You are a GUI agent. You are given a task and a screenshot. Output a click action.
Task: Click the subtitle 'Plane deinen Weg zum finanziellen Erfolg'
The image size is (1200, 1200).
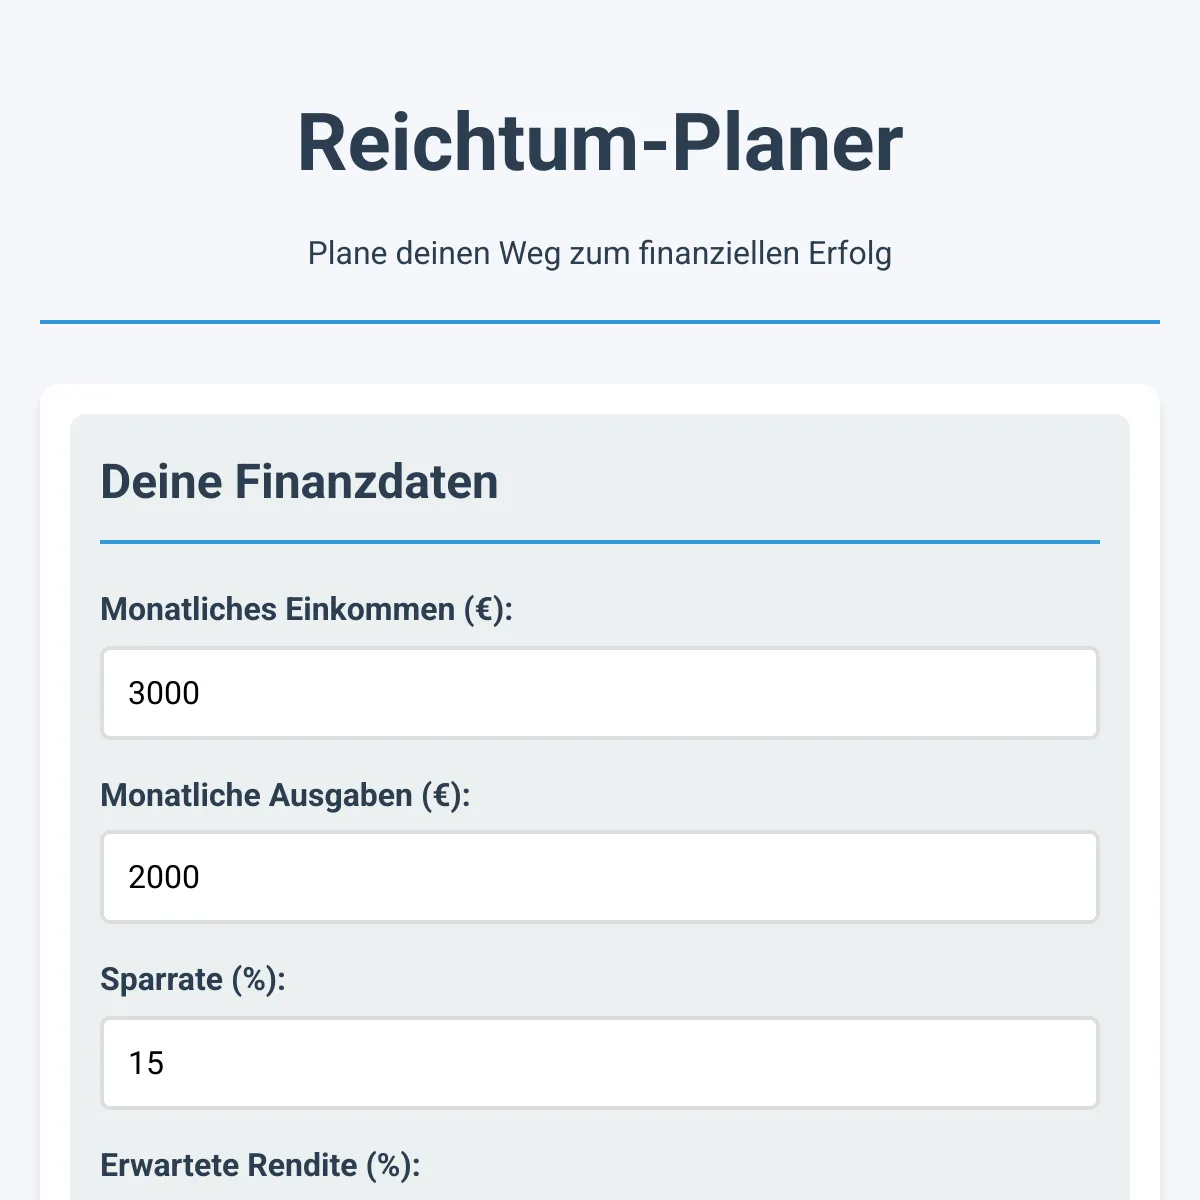click(x=600, y=253)
